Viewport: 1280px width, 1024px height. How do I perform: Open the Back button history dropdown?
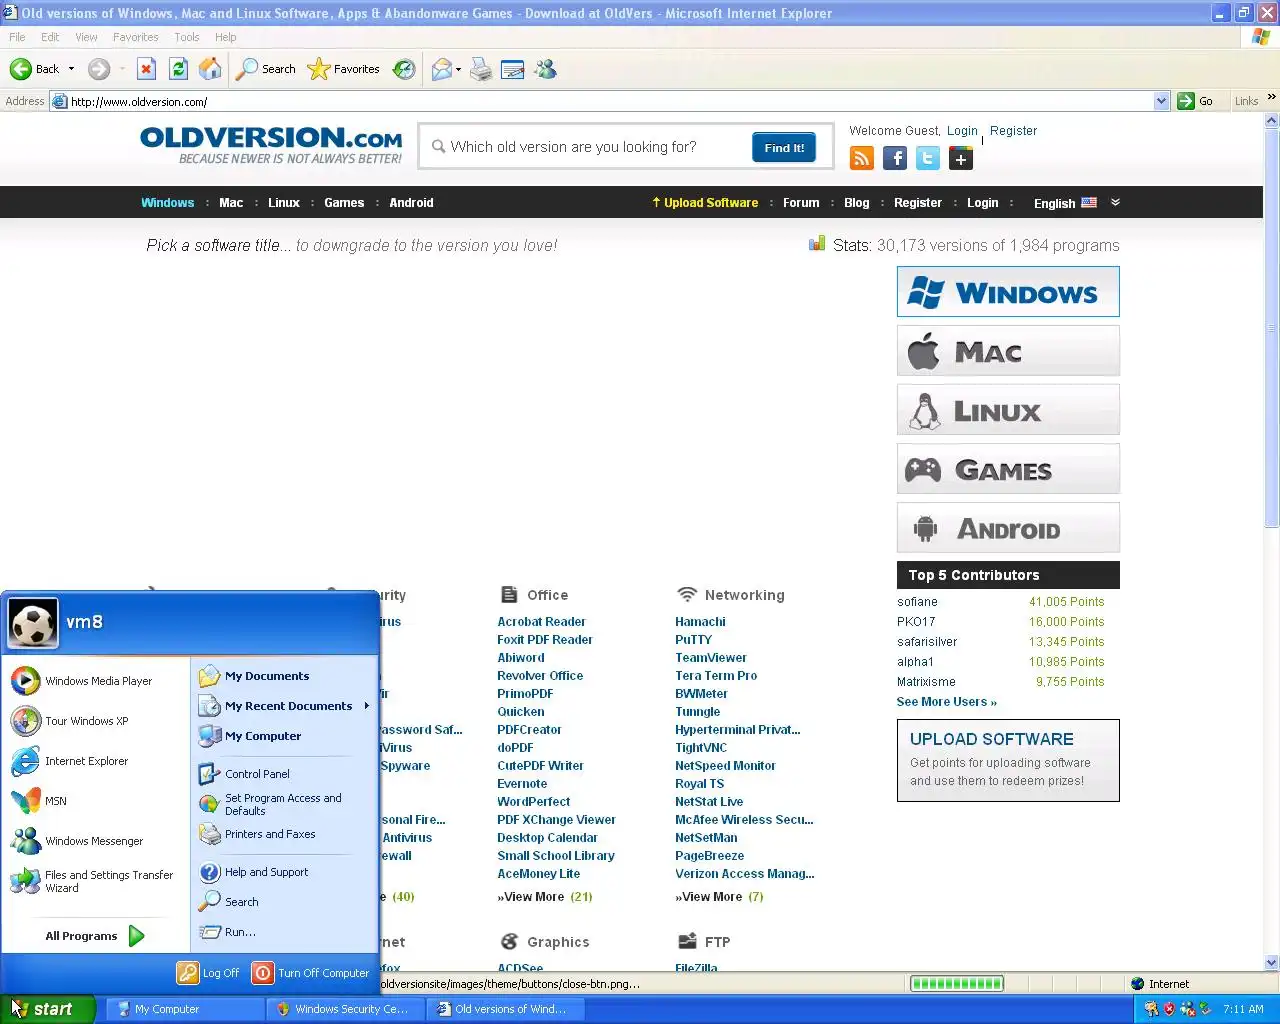click(71, 69)
